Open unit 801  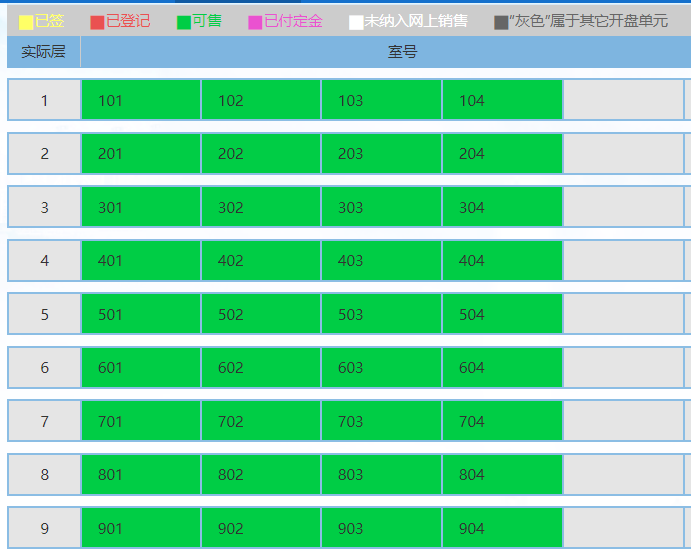[x=141, y=474]
